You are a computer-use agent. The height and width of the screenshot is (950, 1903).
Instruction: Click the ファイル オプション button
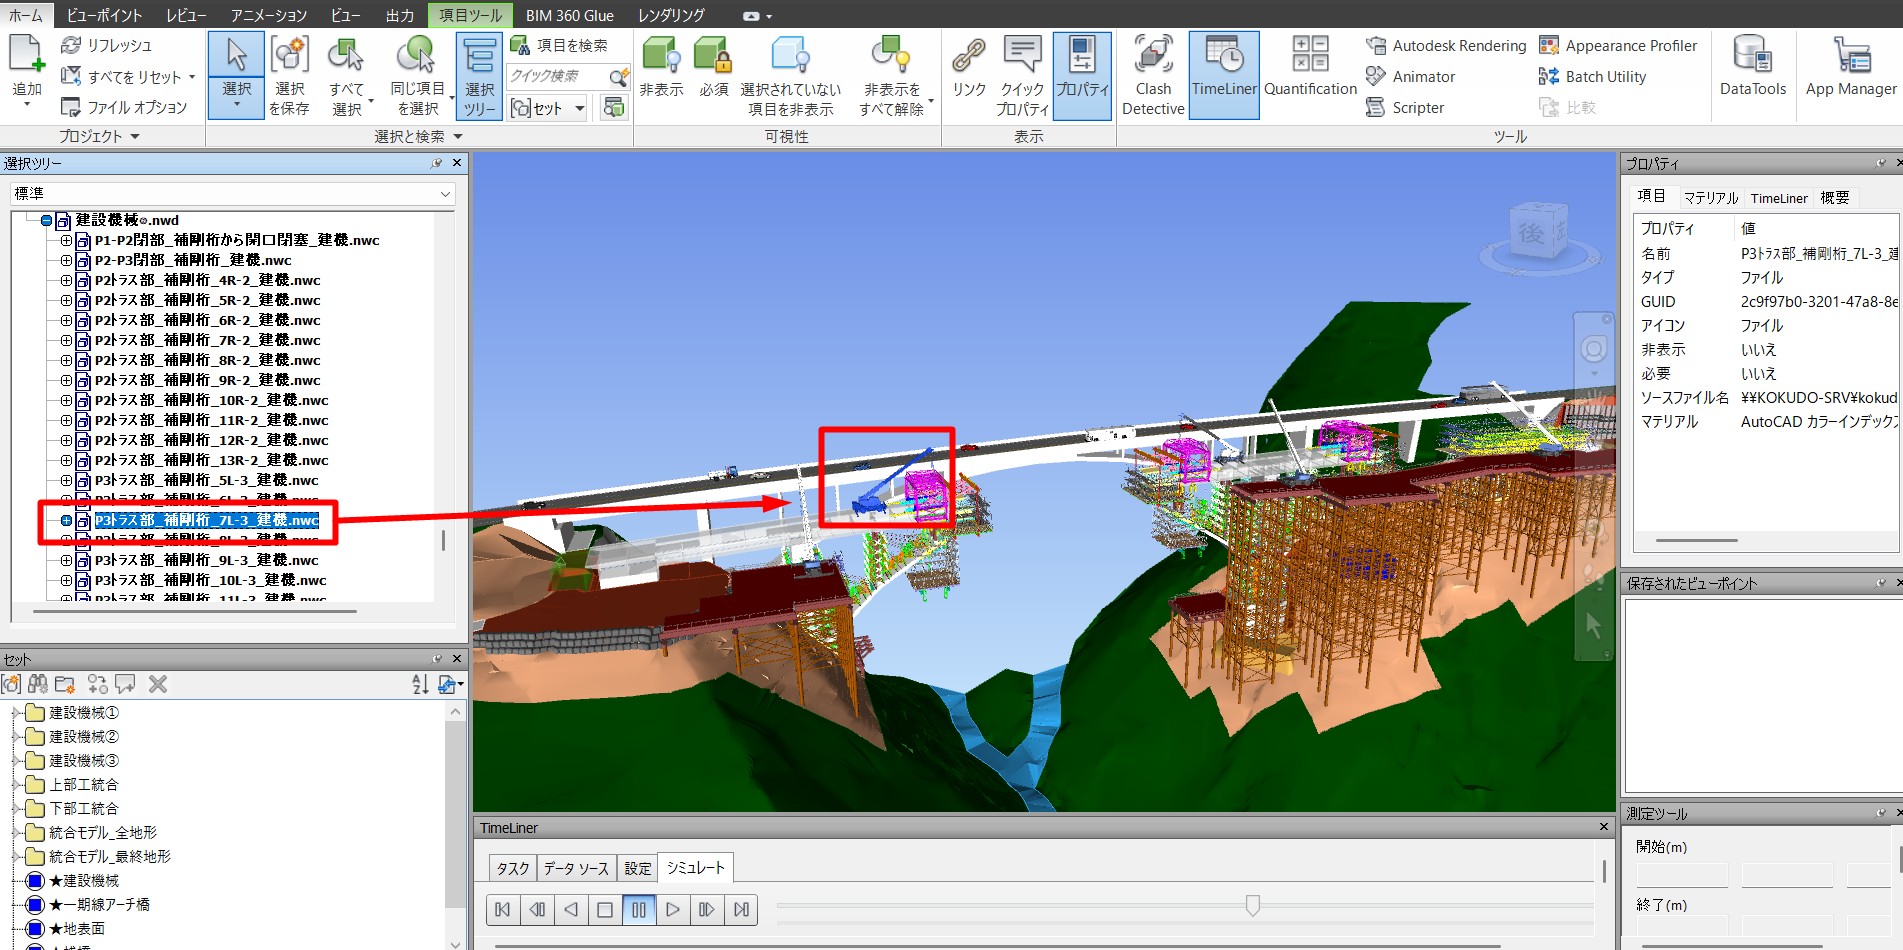pos(124,108)
